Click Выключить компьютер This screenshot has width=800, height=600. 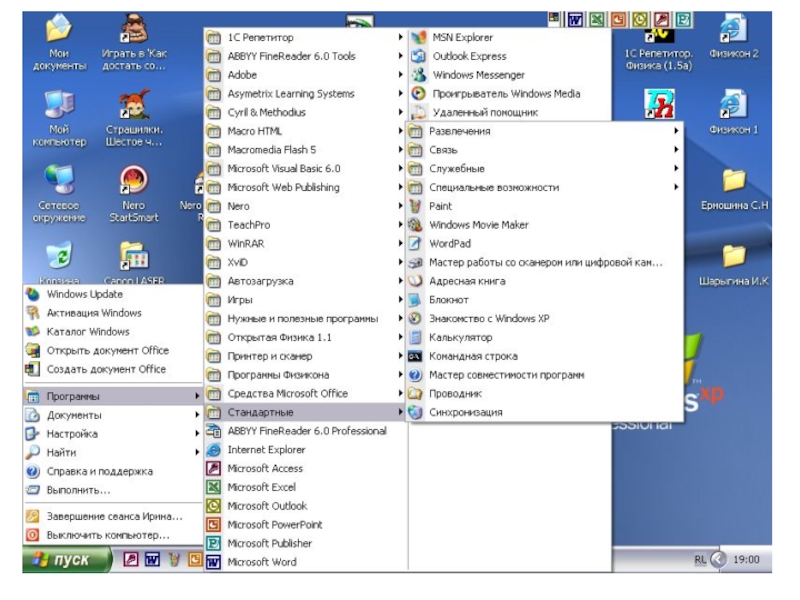click(113, 535)
